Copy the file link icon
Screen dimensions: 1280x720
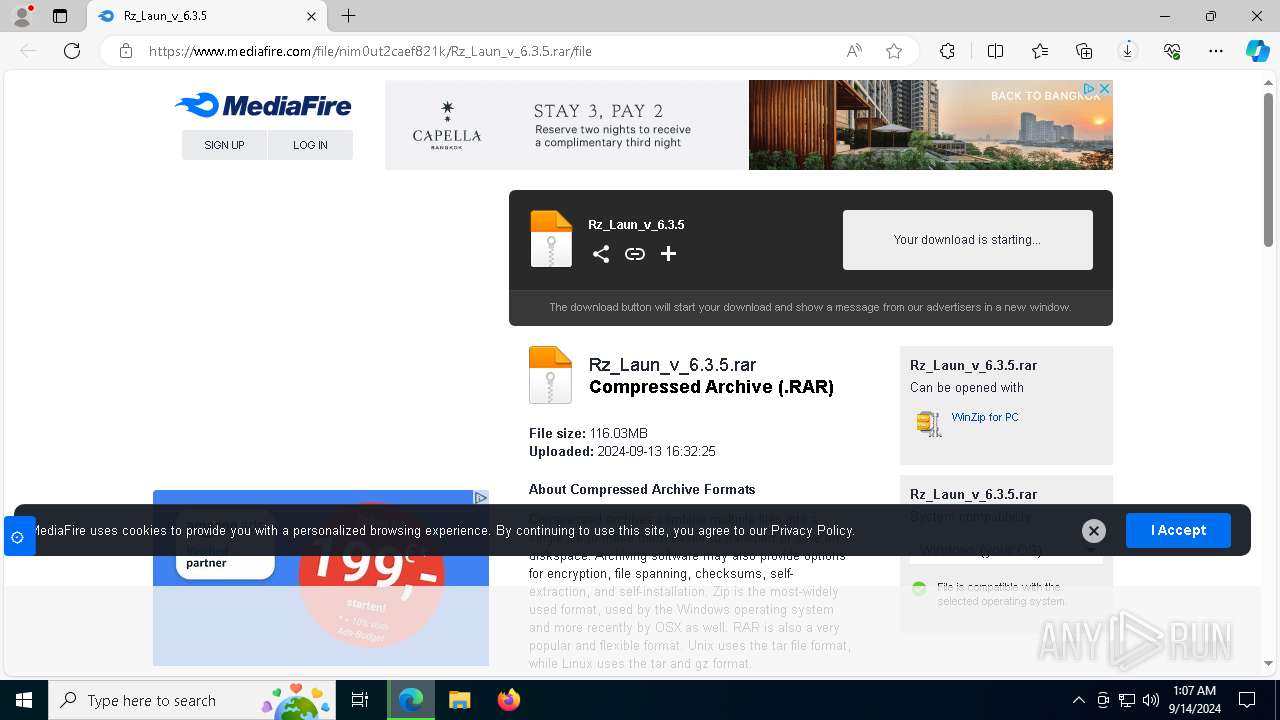coord(635,254)
